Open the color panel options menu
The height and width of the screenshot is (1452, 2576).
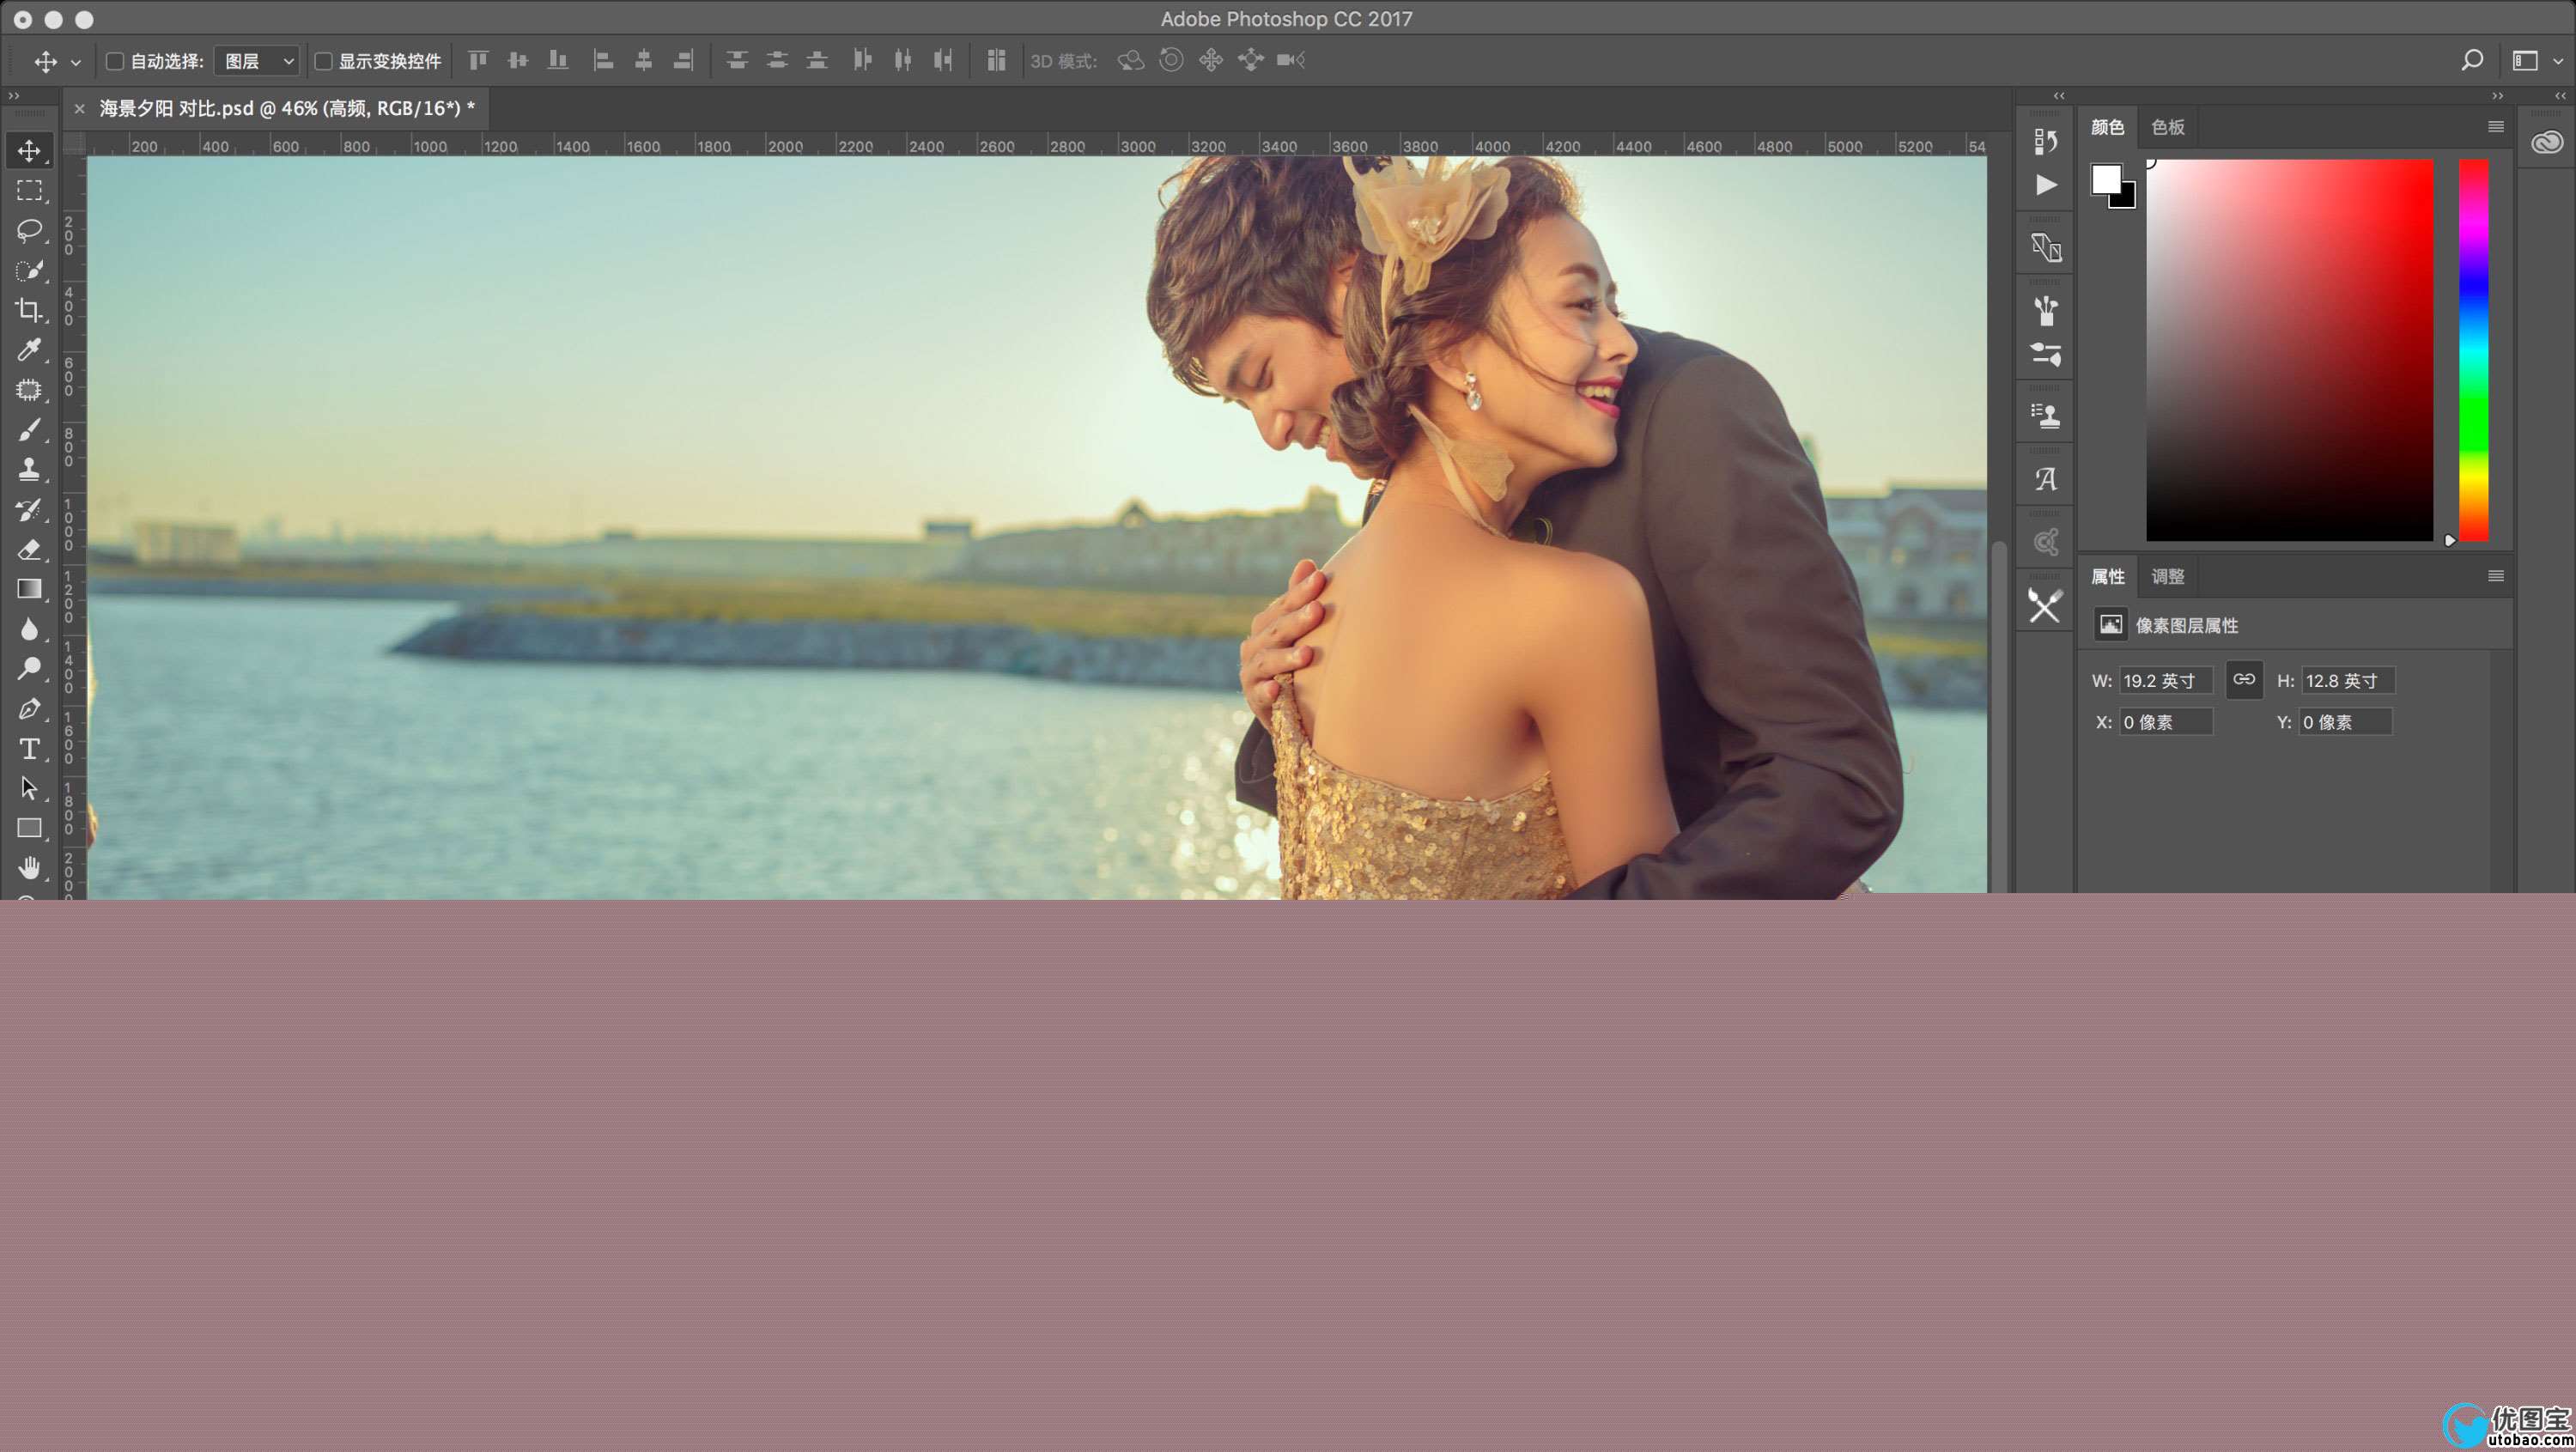tap(2495, 127)
